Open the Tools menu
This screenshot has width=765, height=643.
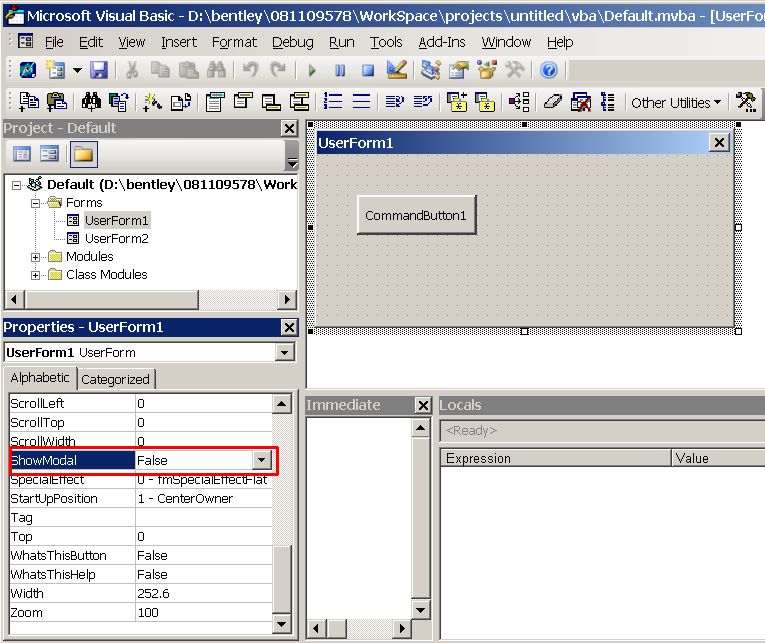tap(386, 42)
